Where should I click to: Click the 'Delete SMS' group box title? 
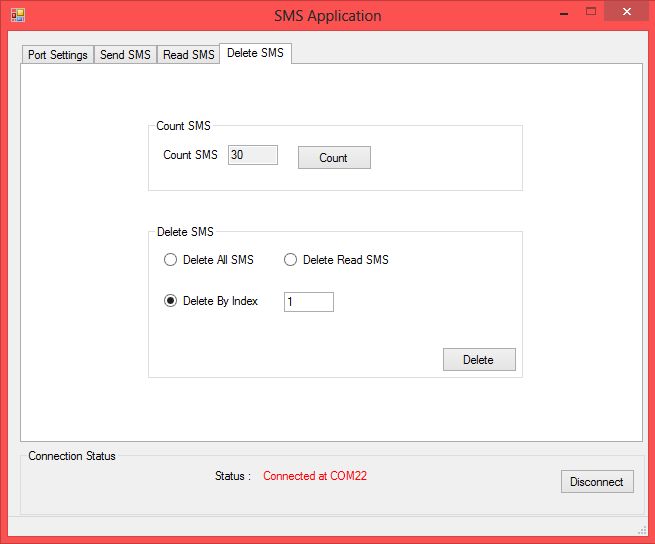tap(185, 232)
